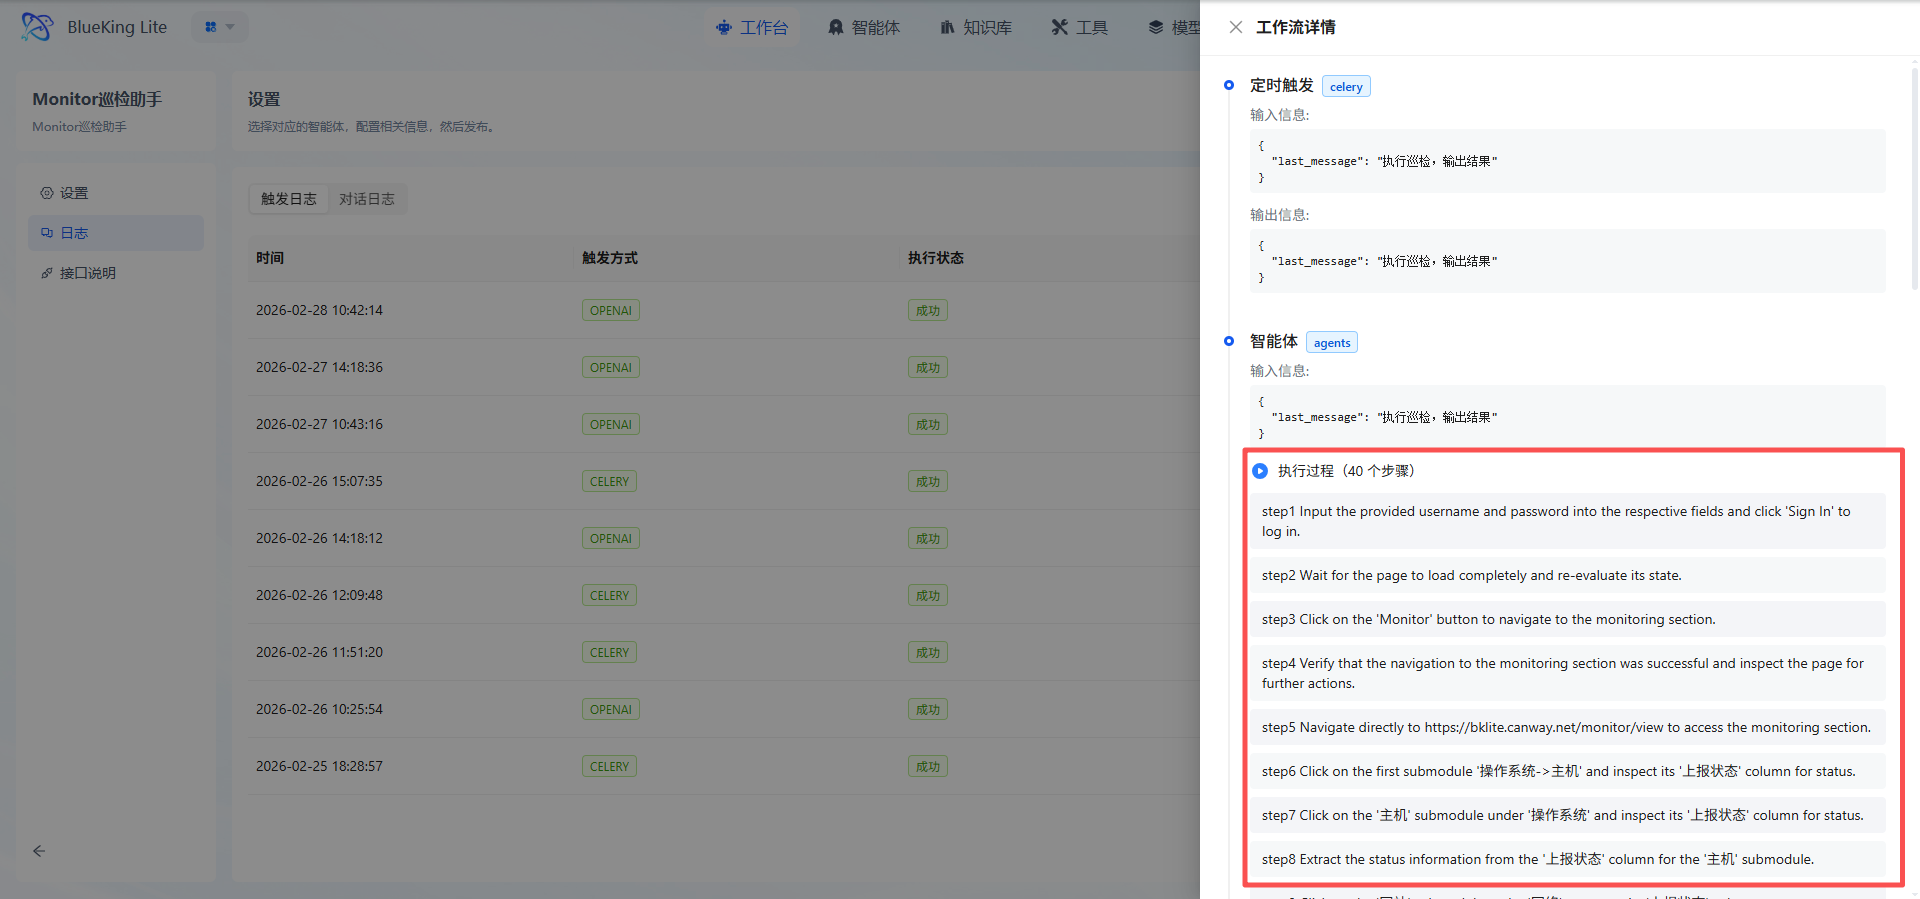Click OPENAI tag in the 10:42:14 row
The width and height of the screenshot is (1920, 899).
[x=611, y=311]
